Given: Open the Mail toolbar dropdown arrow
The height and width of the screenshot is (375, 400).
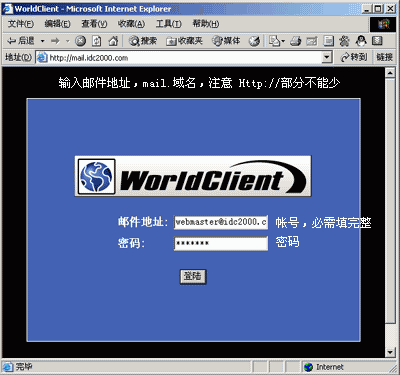Looking at the screenshot, I should [x=283, y=41].
